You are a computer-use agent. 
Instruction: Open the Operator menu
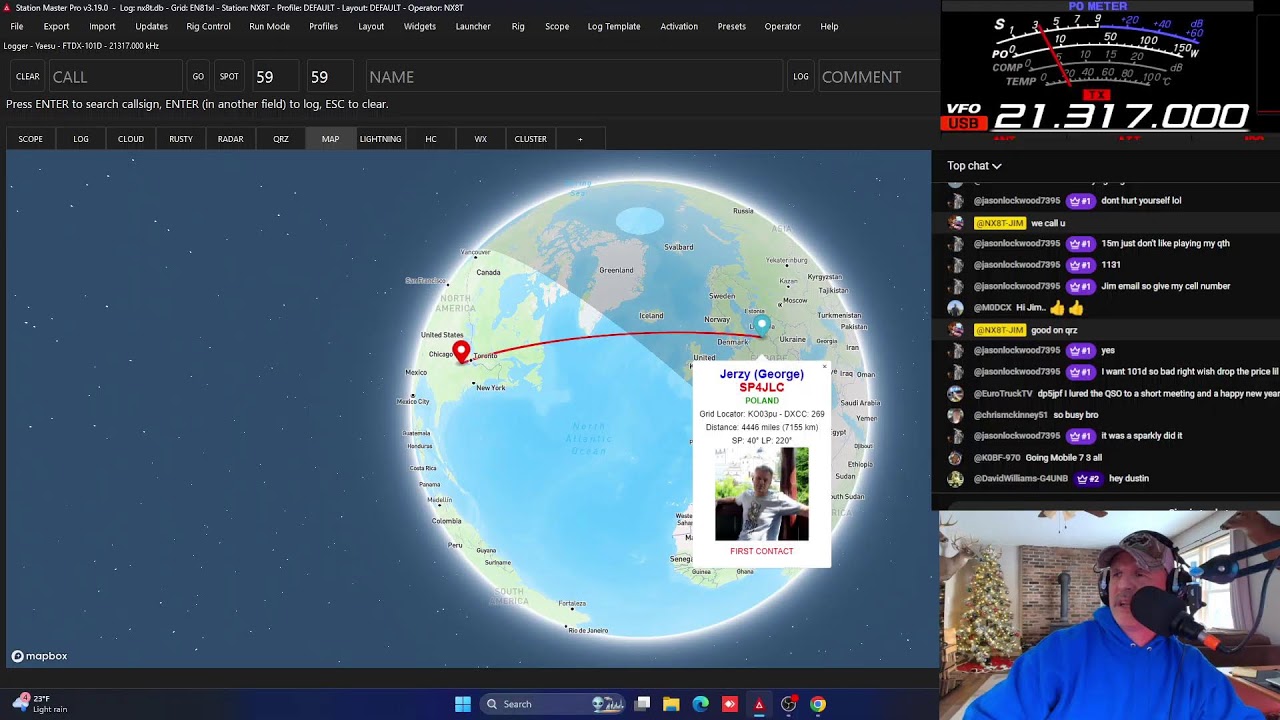pos(783,26)
